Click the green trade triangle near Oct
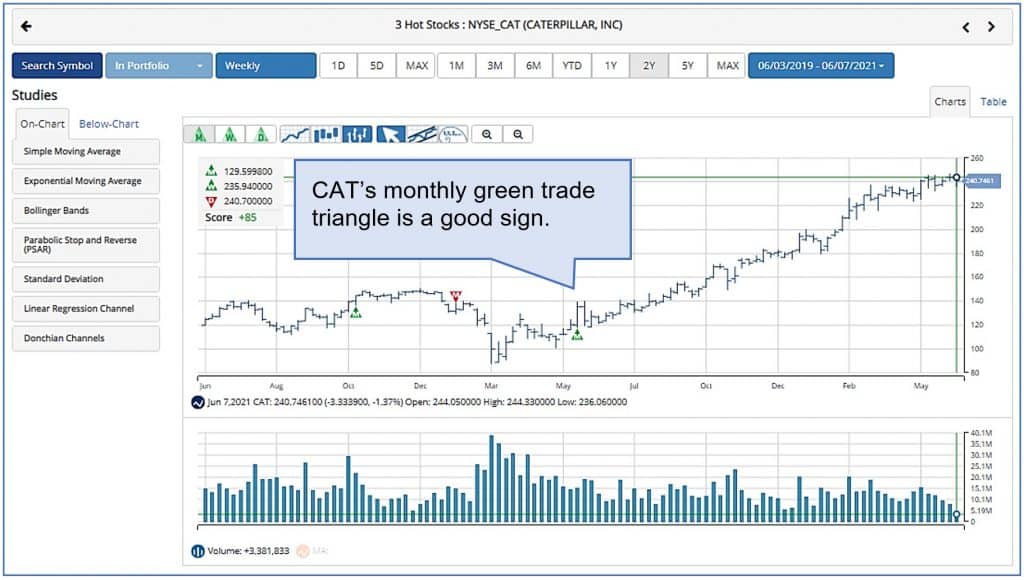1024x580 pixels. tap(356, 313)
